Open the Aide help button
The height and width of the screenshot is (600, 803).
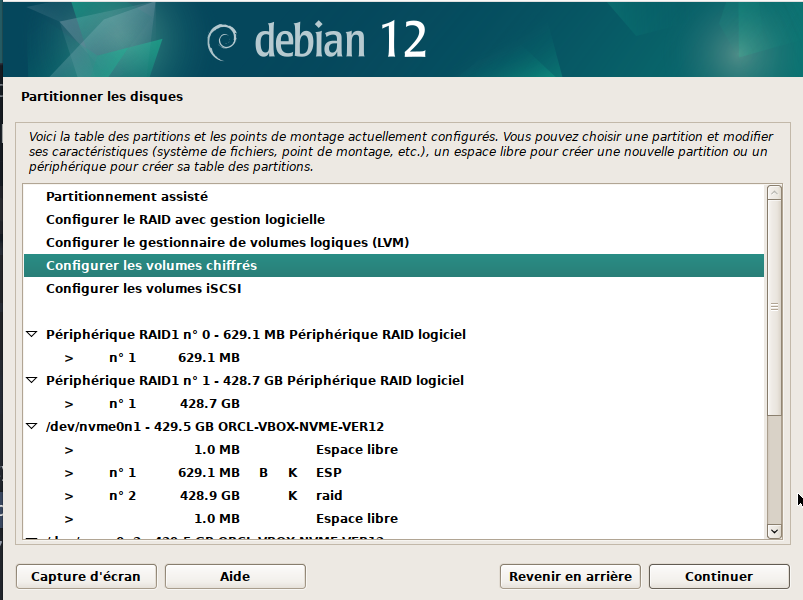(x=235, y=576)
